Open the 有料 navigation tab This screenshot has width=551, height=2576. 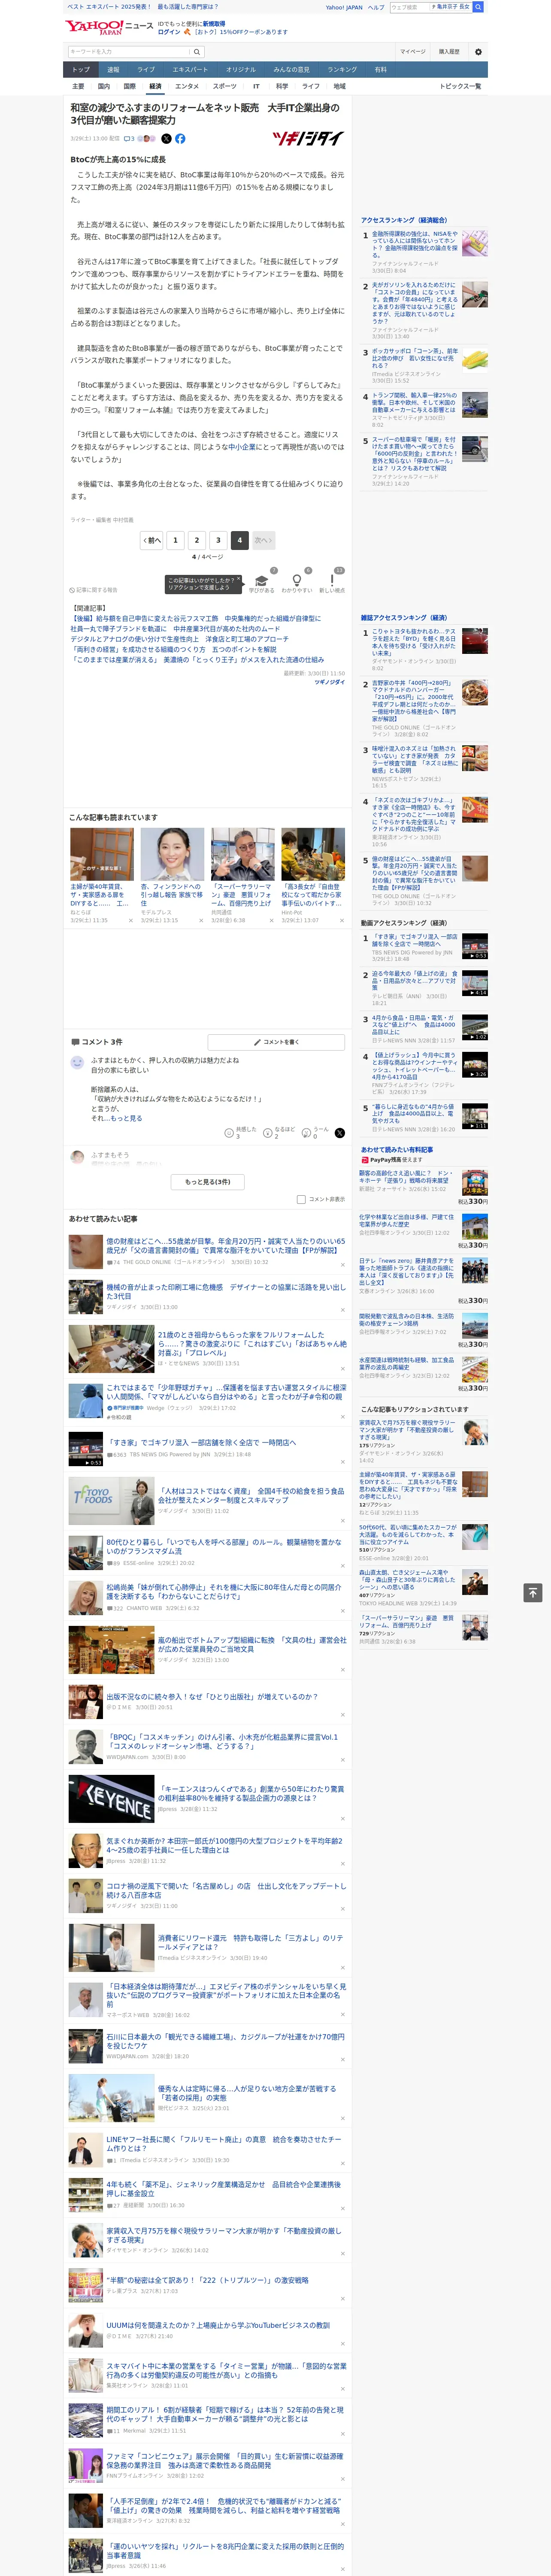(x=380, y=70)
